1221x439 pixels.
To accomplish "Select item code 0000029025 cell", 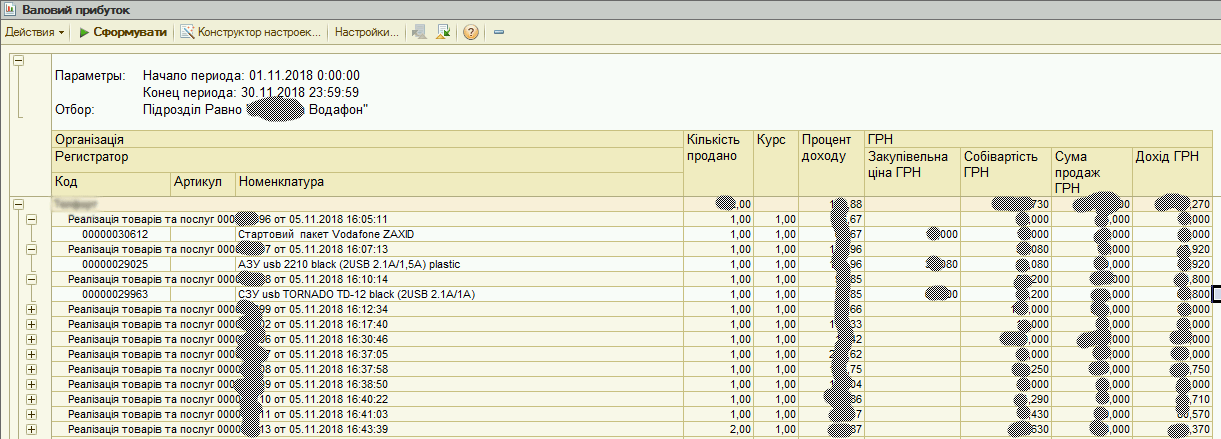I will (x=110, y=264).
